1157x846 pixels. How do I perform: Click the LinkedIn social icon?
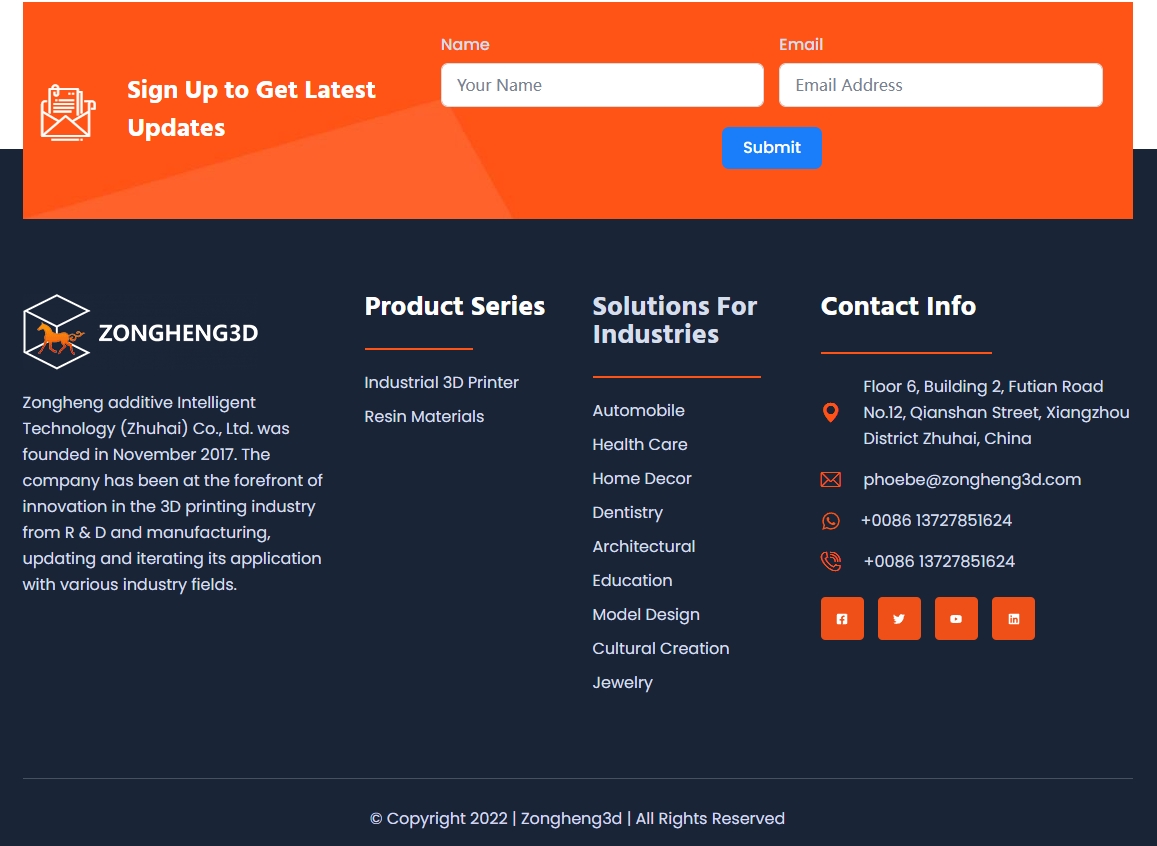coord(1013,619)
